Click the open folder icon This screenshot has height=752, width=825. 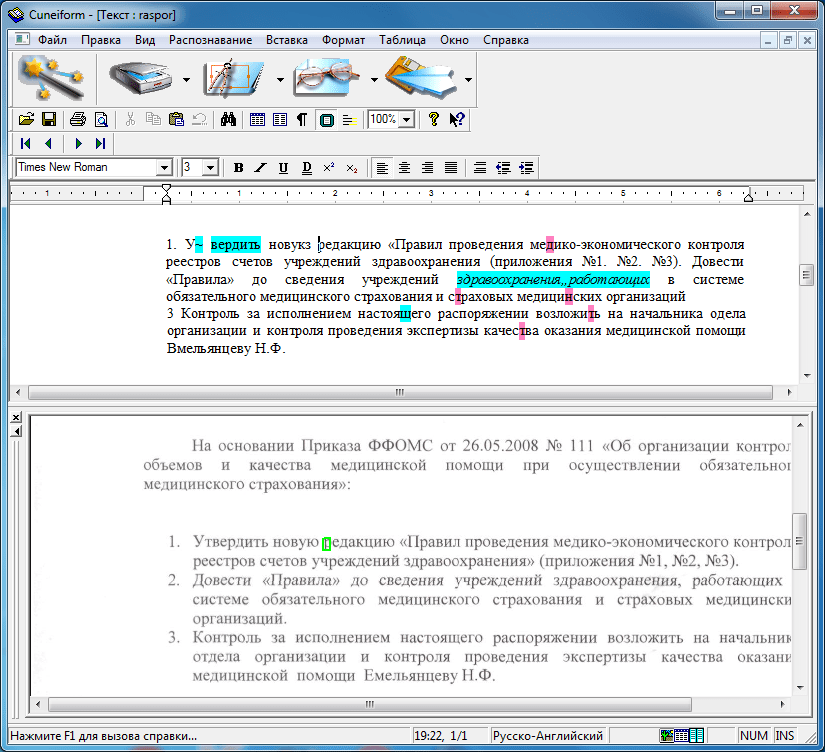26,120
